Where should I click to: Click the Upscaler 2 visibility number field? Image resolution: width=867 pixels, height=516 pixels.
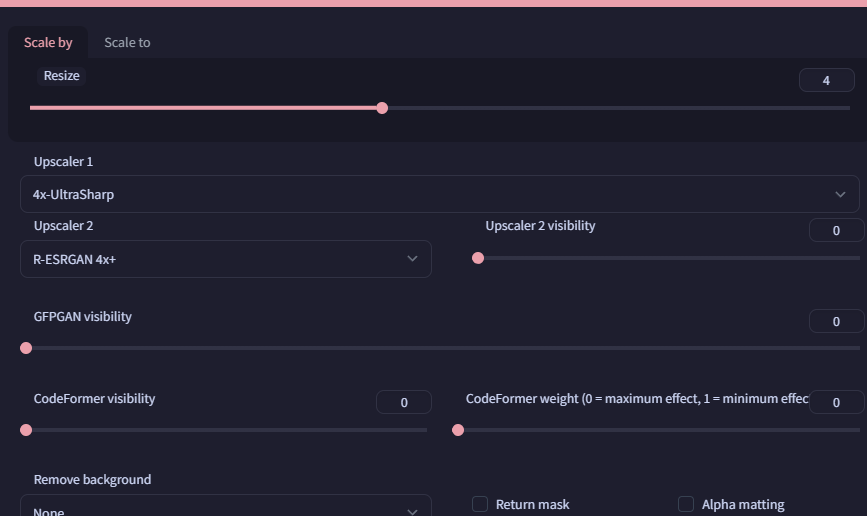click(836, 230)
